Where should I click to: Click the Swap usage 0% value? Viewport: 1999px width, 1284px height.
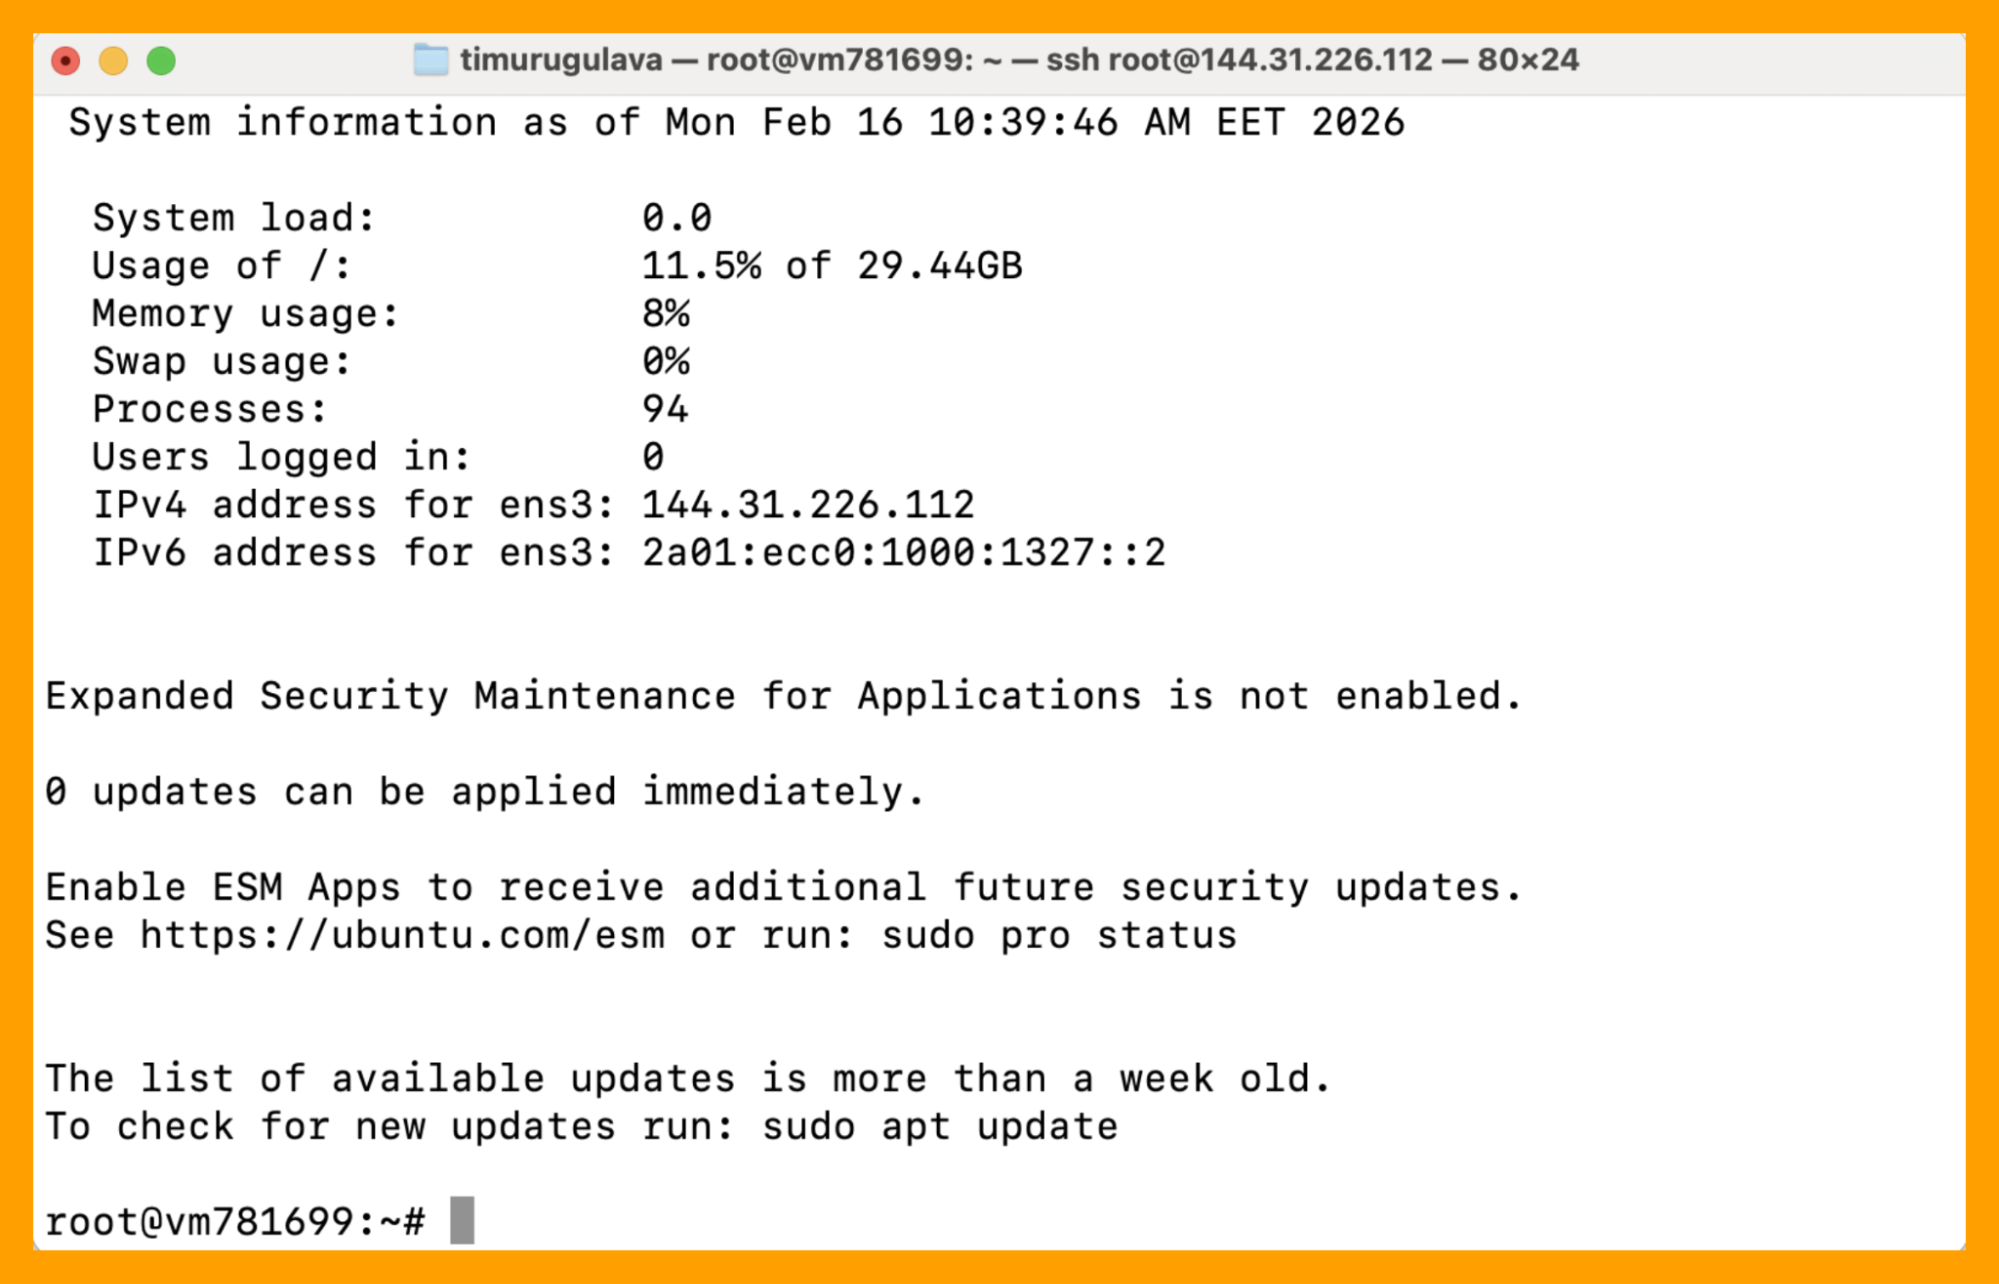(x=666, y=362)
